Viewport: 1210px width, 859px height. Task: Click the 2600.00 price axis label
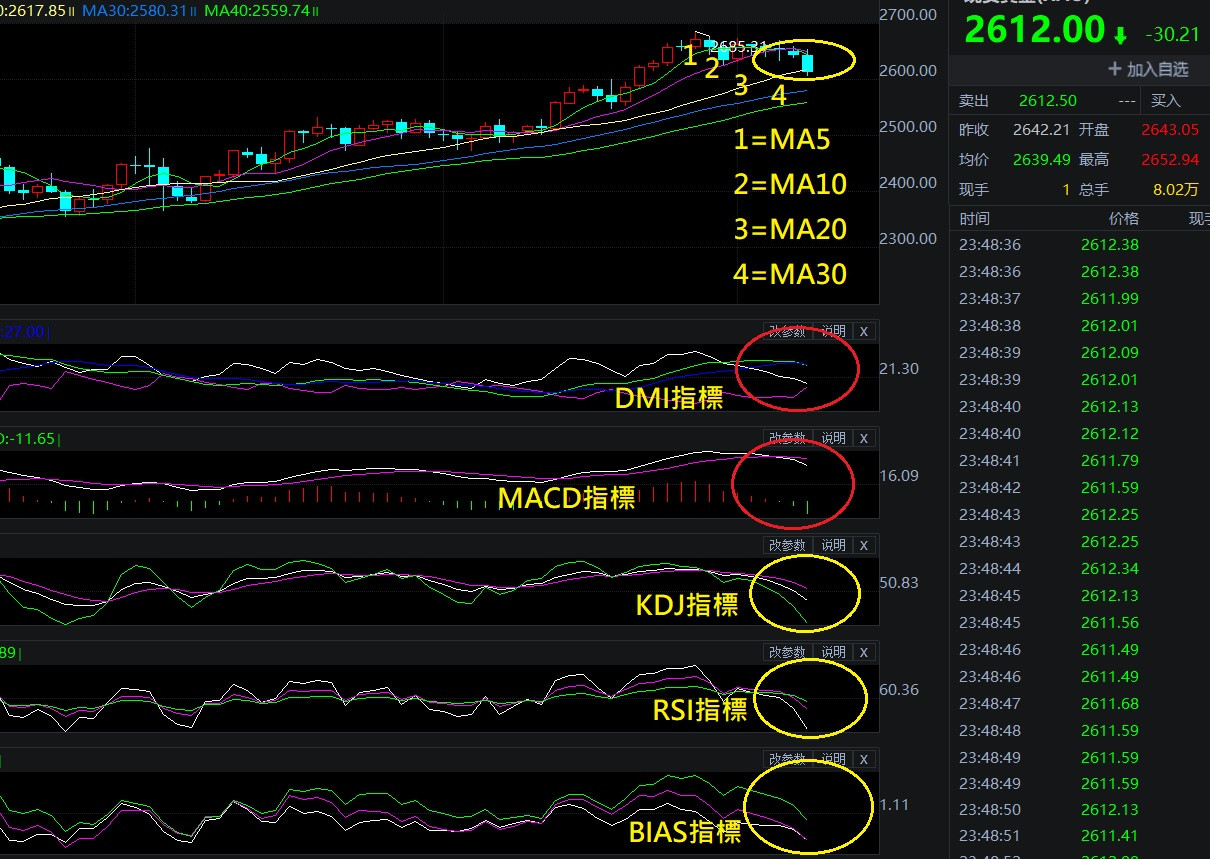coord(908,70)
